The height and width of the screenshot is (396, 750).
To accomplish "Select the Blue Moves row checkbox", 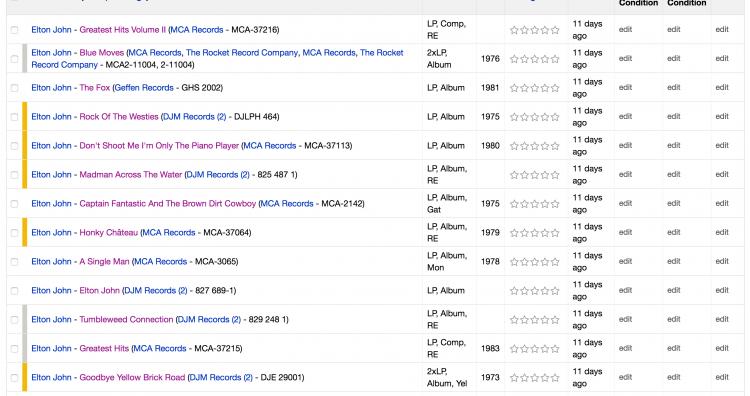I will [x=14, y=59].
